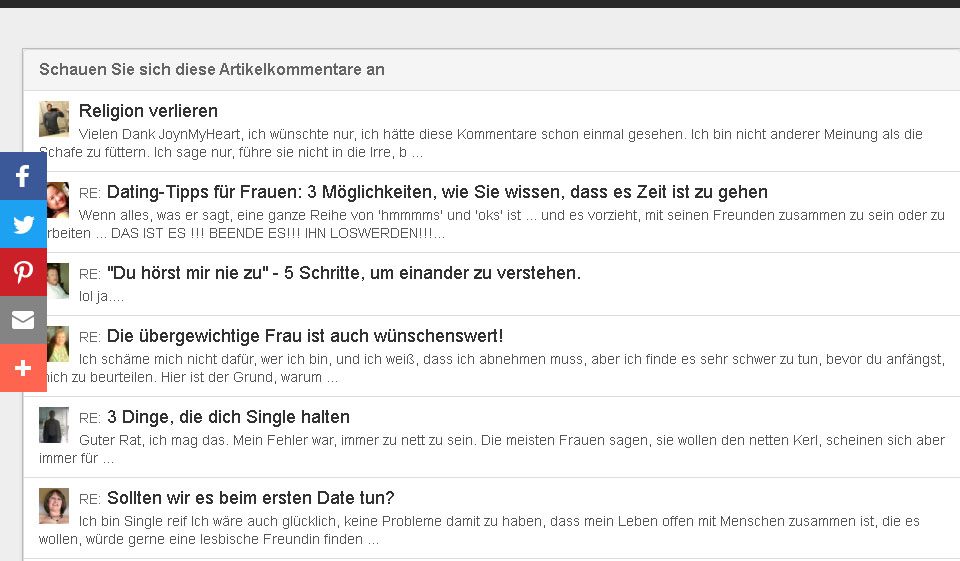Screen dimensions: 960x561
Task: Share page via Facebook icon
Action: click(23, 176)
